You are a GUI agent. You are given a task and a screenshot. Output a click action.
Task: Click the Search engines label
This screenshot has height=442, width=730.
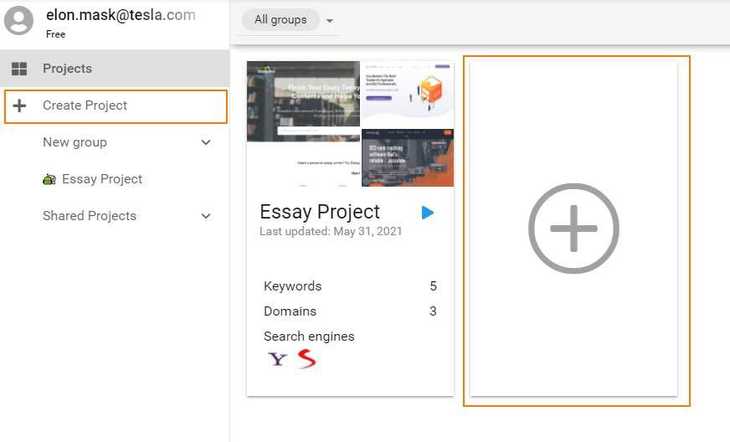pyautogui.click(x=309, y=336)
